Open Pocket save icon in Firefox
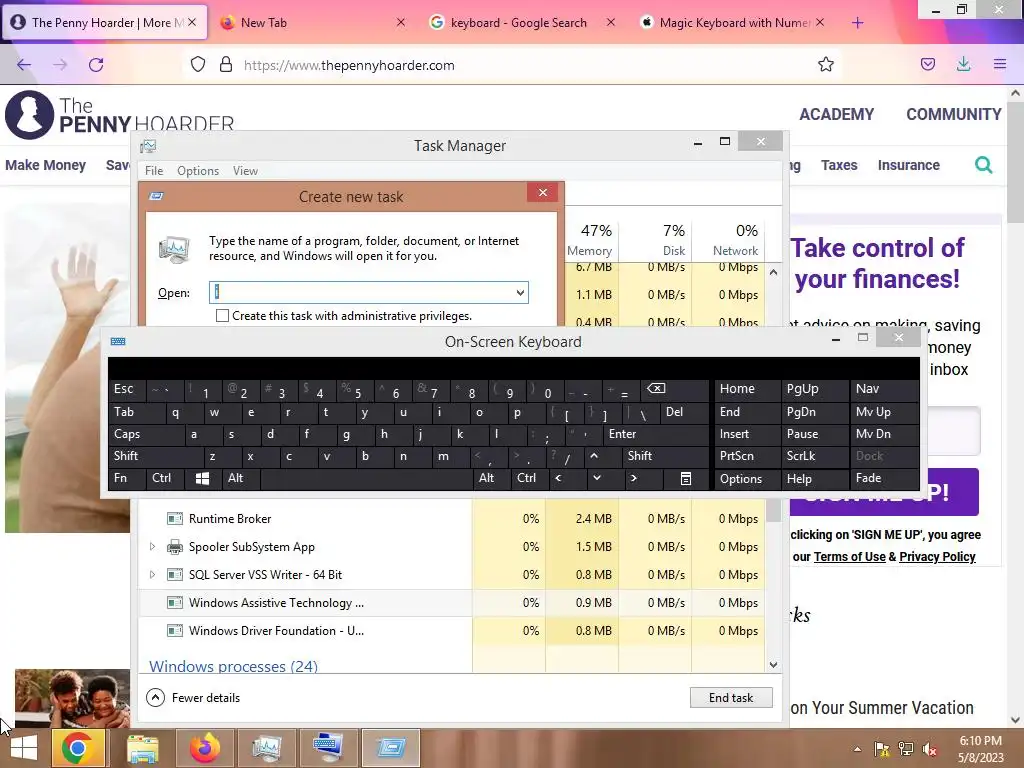 [927, 65]
